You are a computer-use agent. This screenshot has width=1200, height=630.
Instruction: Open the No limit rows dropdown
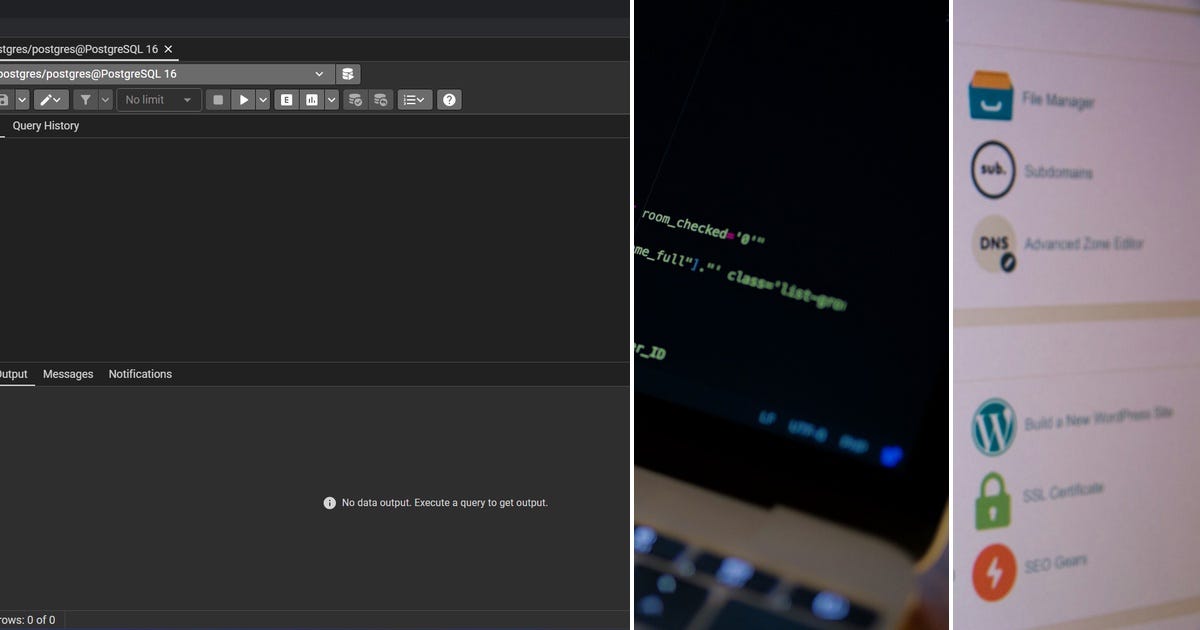click(158, 99)
